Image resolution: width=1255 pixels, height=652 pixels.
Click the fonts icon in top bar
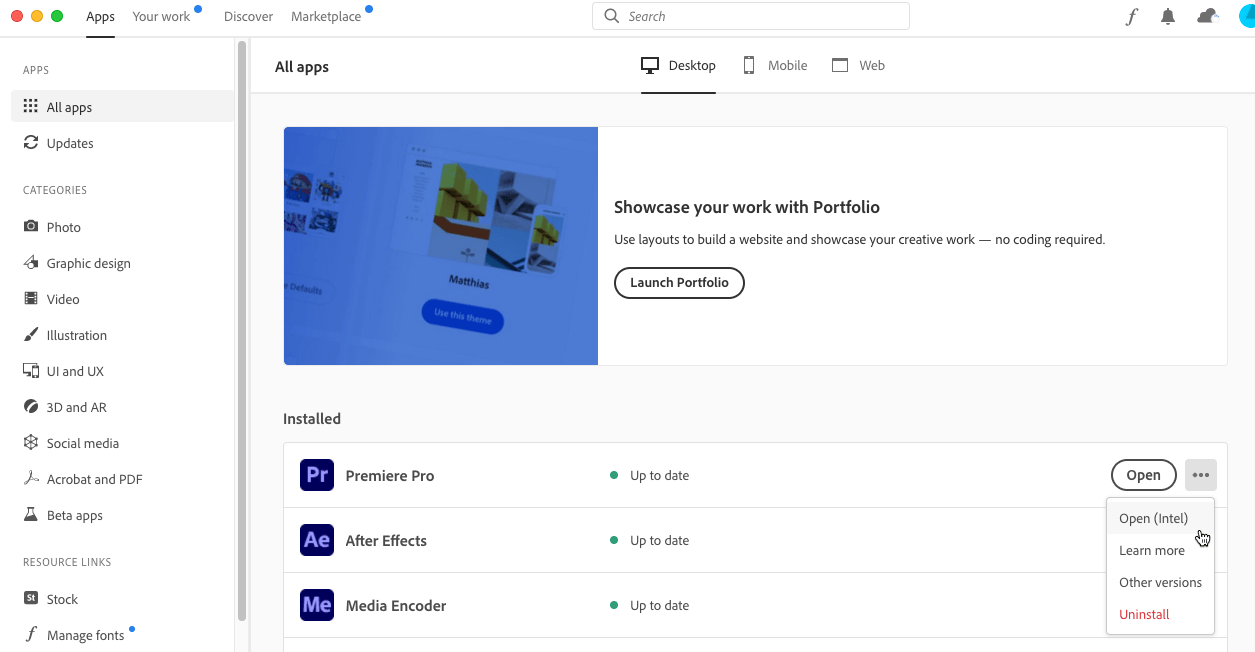tap(1132, 17)
